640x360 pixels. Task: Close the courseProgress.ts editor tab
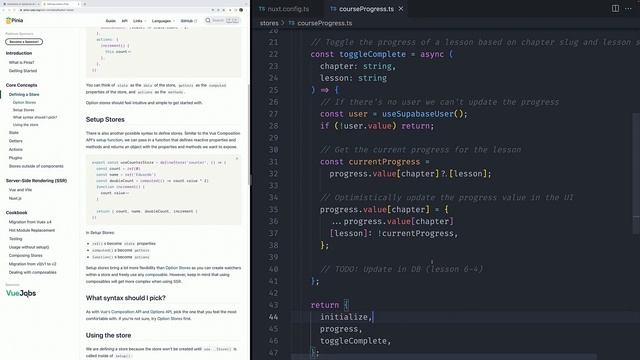tap(401, 9)
